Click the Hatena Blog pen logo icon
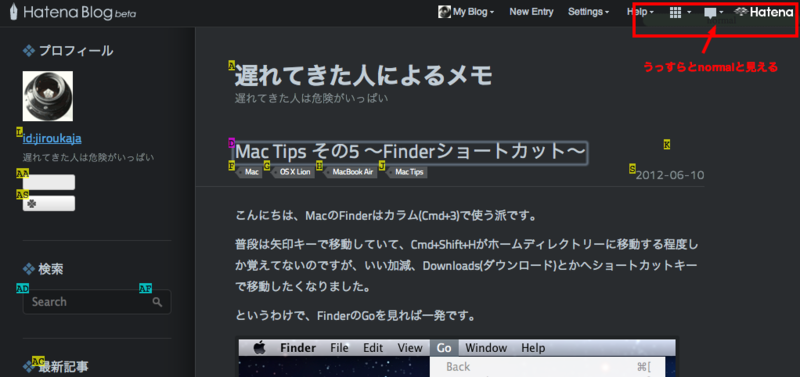Viewport: 800px width, 377px height. tap(13, 11)
